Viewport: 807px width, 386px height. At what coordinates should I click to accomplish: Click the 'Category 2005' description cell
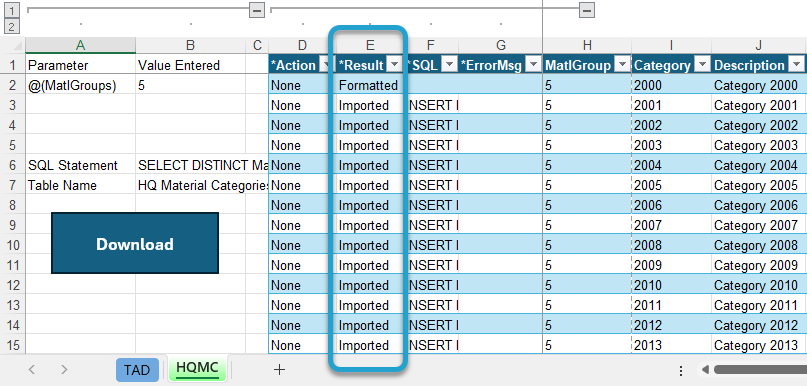[759, 185]
